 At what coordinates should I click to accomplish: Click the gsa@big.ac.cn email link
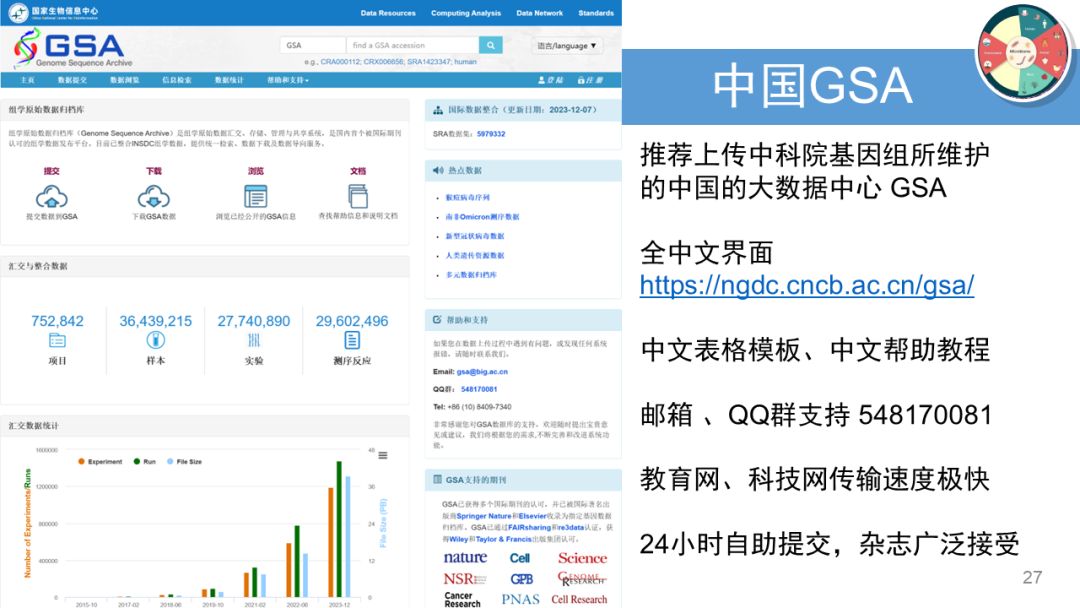[x=482, y=372]
